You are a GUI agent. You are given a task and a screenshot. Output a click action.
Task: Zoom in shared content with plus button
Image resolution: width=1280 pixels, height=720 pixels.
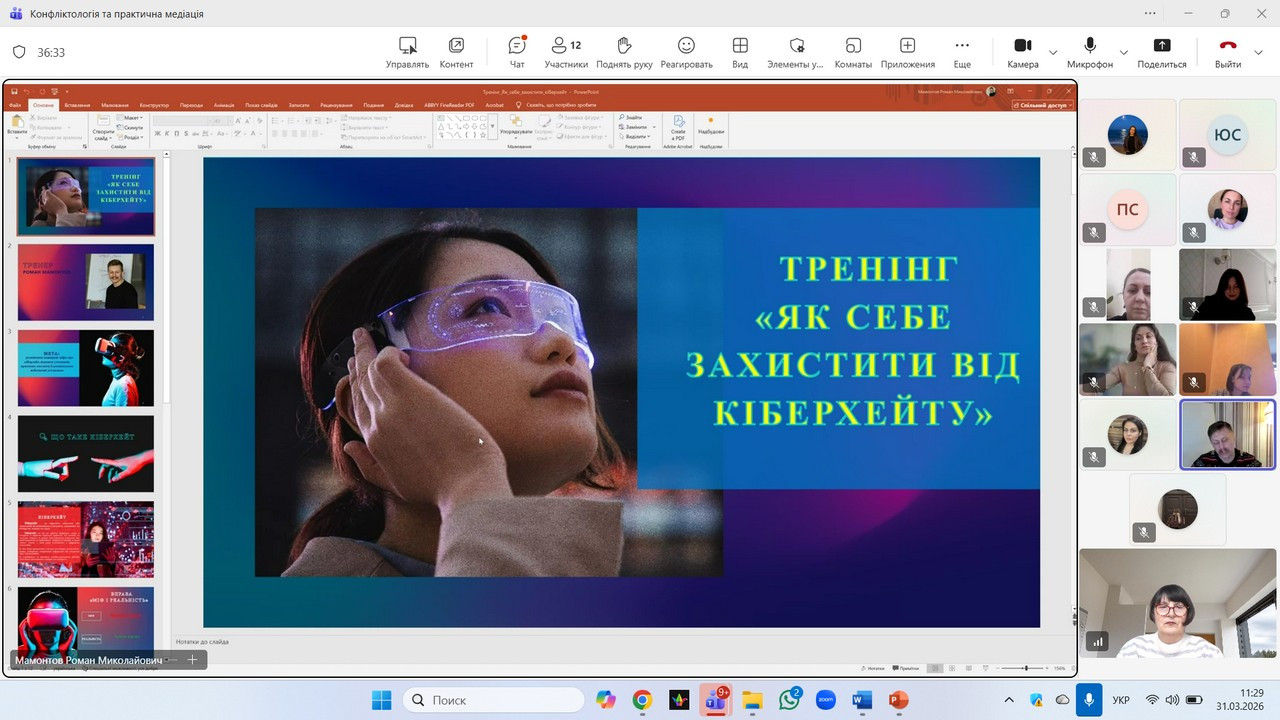click(193, 660)
